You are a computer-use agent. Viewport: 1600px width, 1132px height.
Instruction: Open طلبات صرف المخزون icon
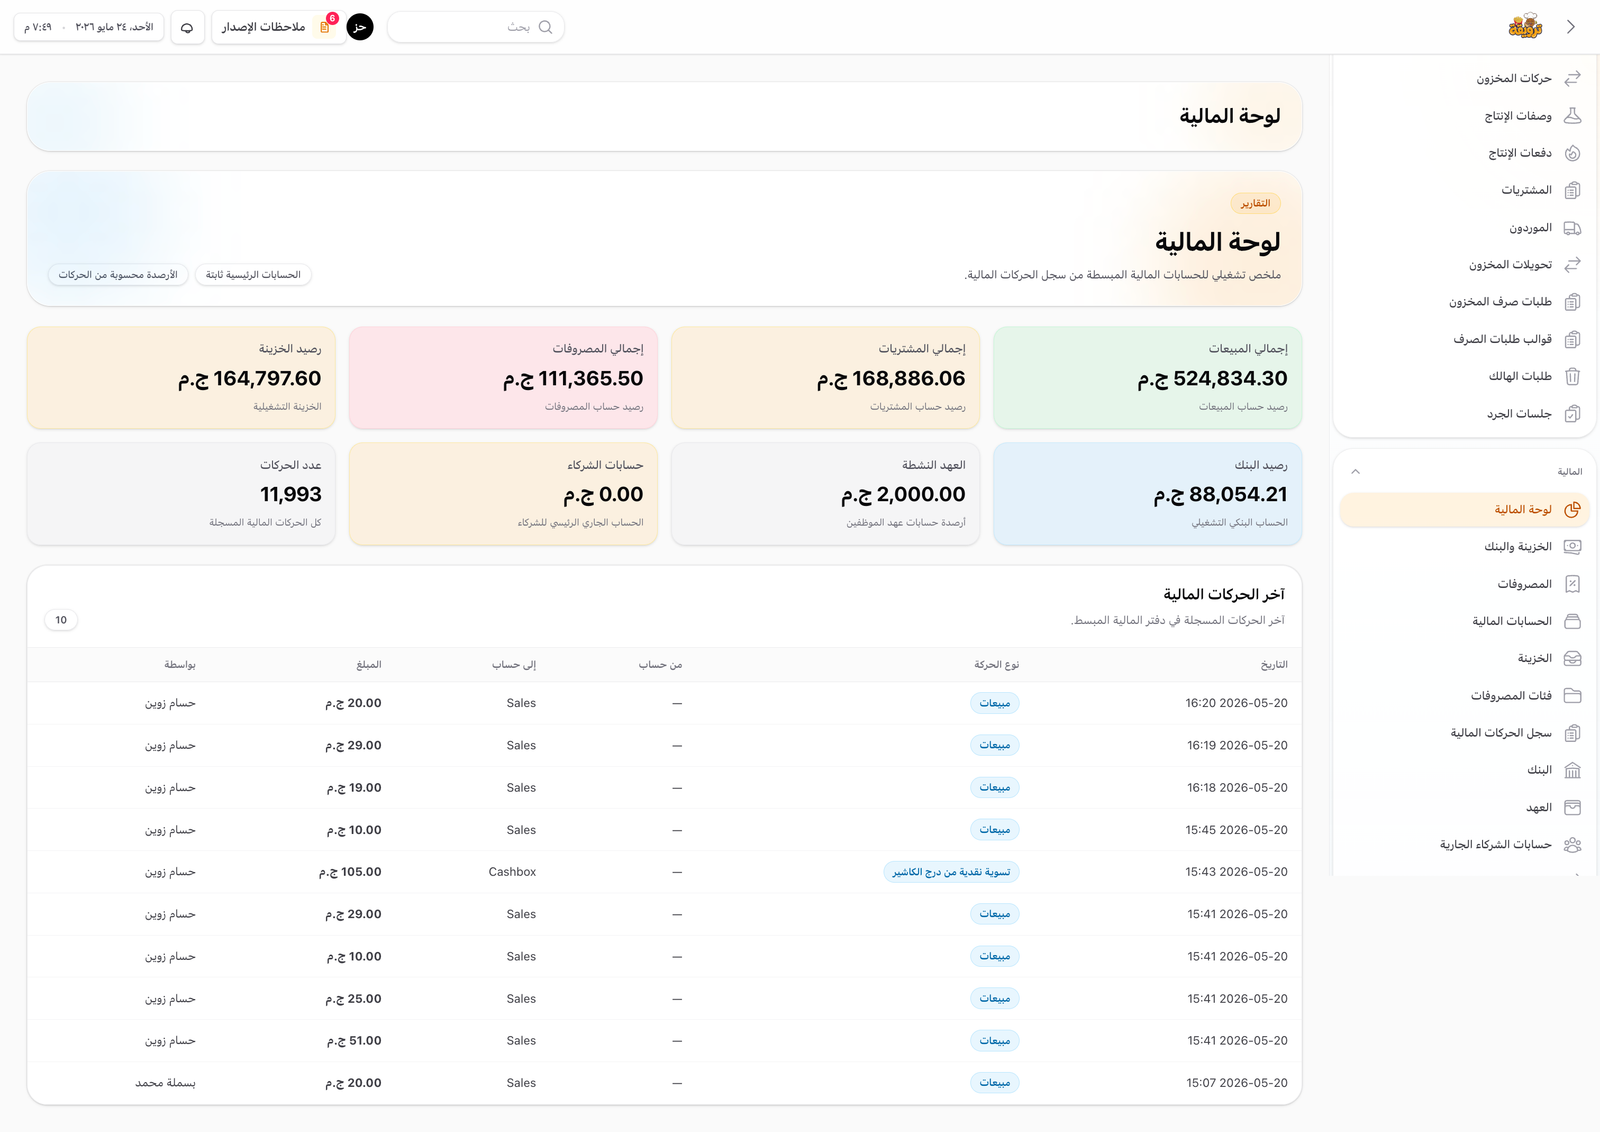click(1572, 302)
